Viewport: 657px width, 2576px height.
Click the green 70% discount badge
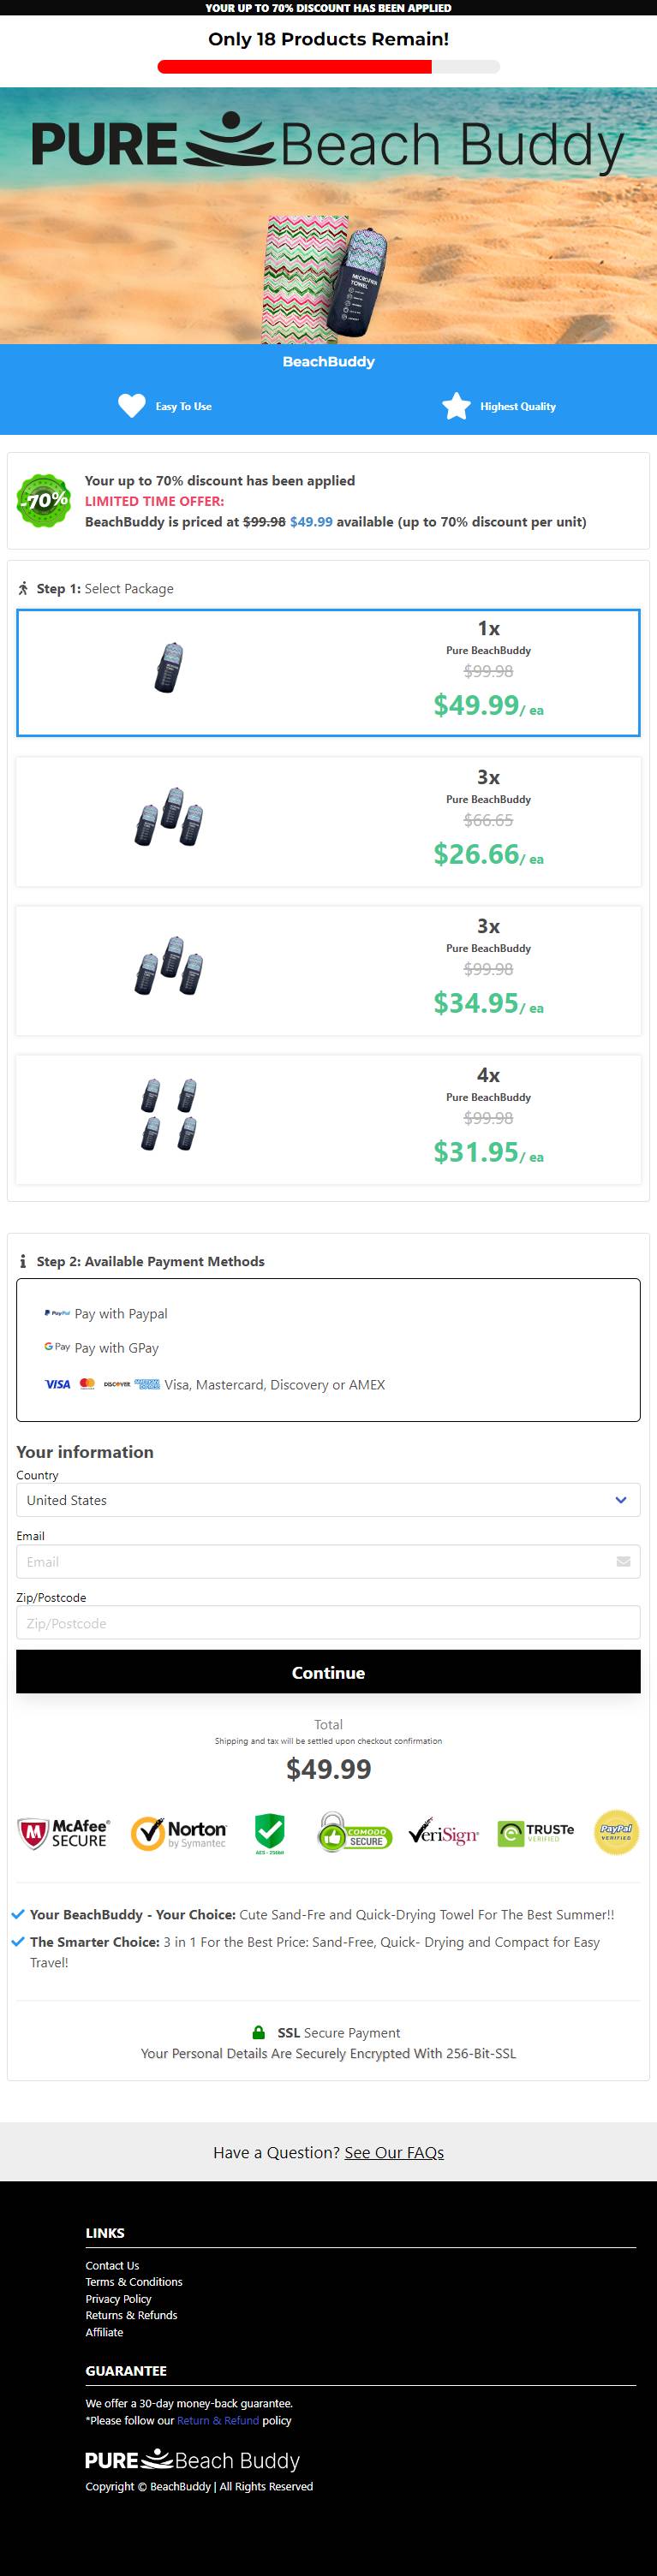pyautogui.click(x=44, y=501)
